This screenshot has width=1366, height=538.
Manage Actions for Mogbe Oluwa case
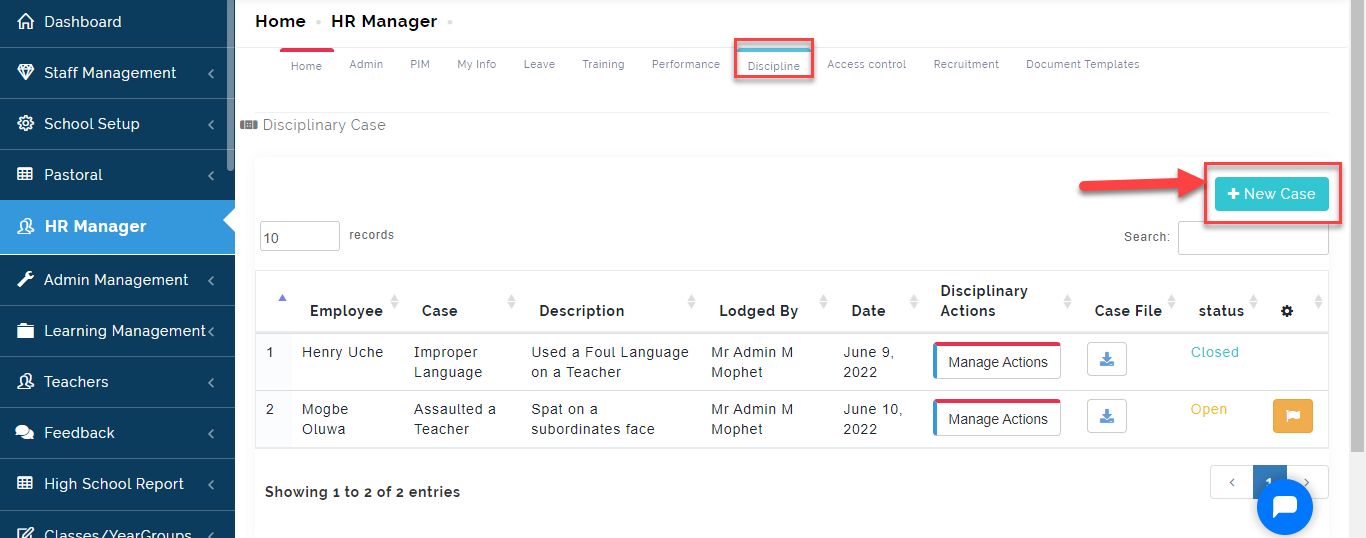click(997, 418)
